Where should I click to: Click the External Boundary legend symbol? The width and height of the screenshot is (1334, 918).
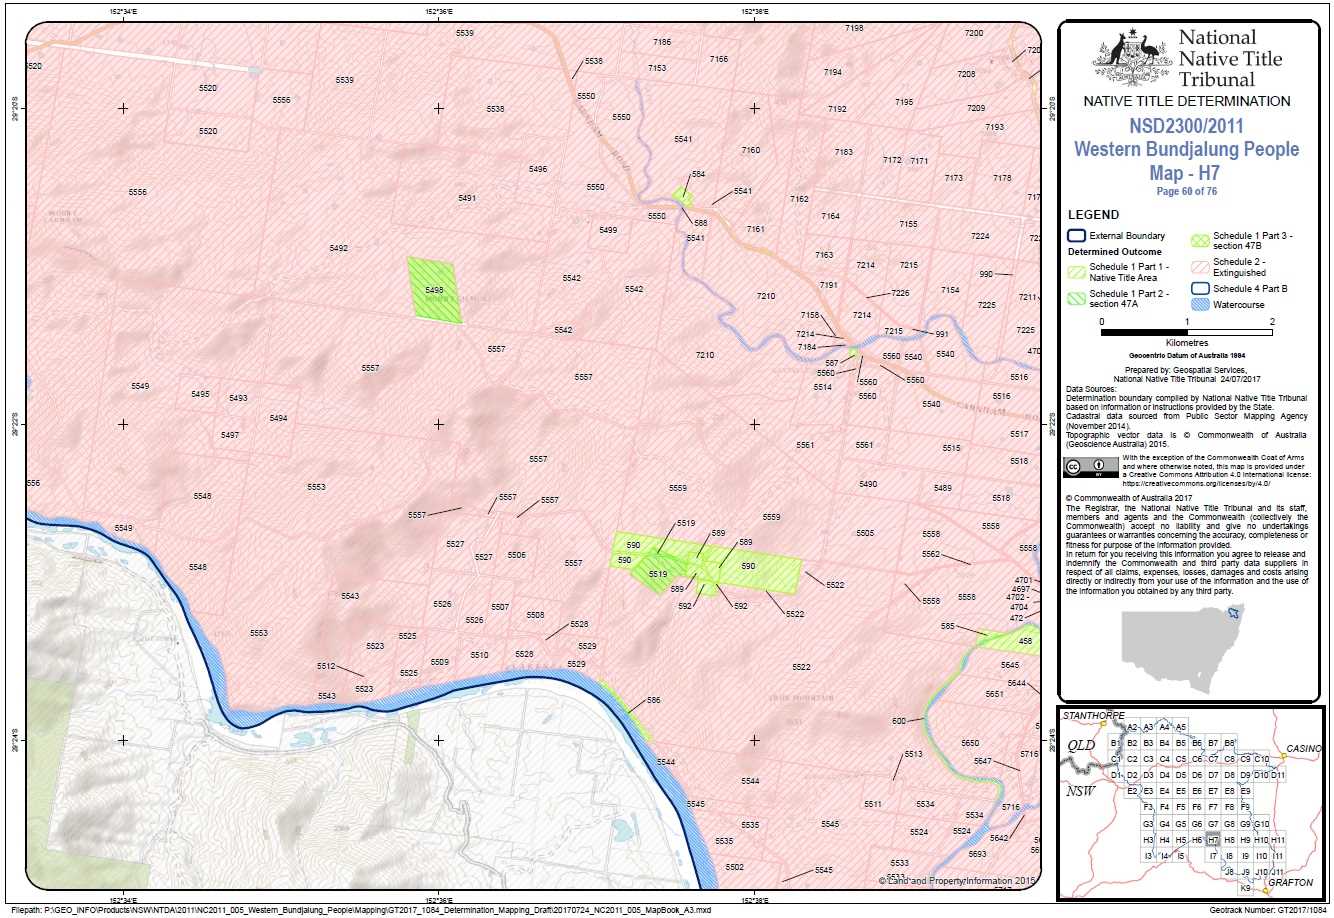pyautogui.click(x=1076, y=236)
